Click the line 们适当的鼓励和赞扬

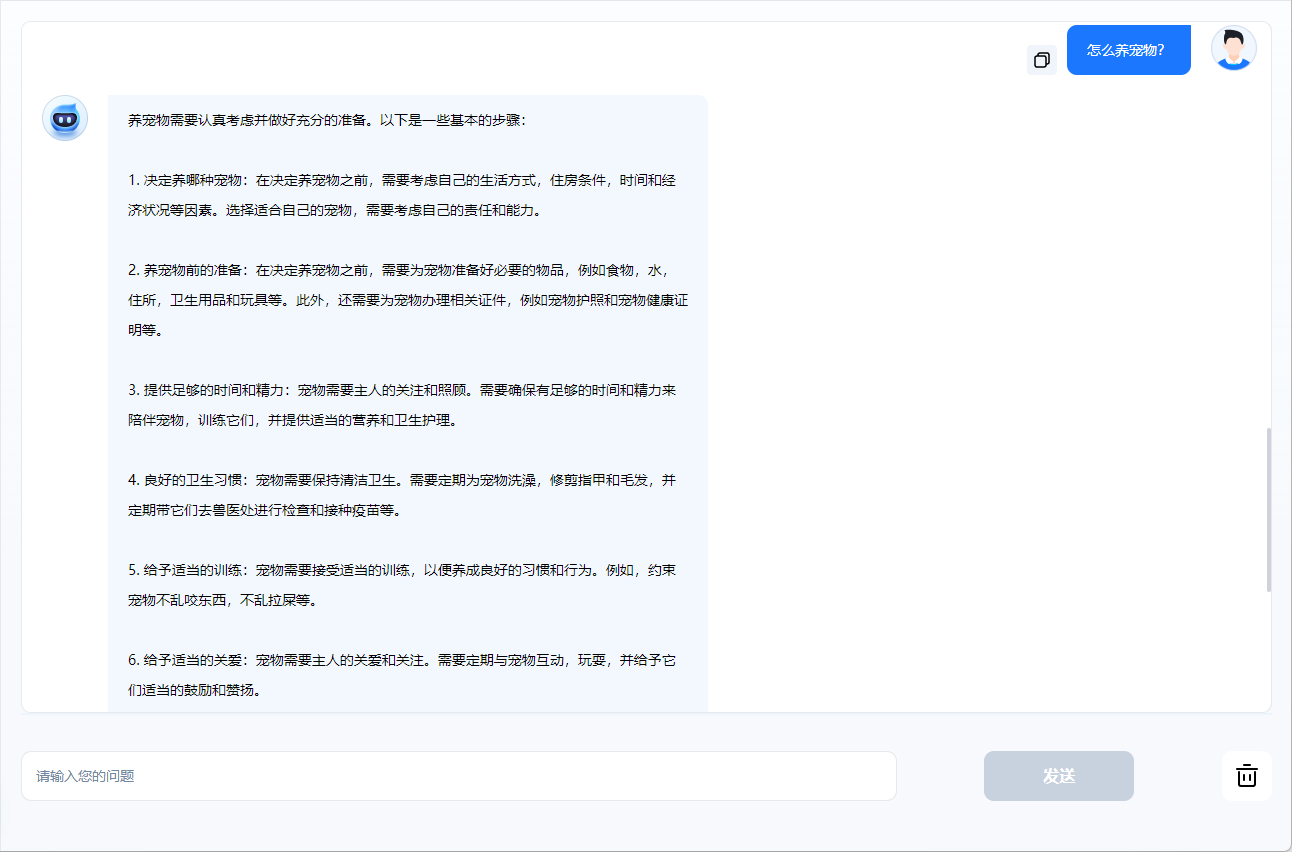point(195,691)
